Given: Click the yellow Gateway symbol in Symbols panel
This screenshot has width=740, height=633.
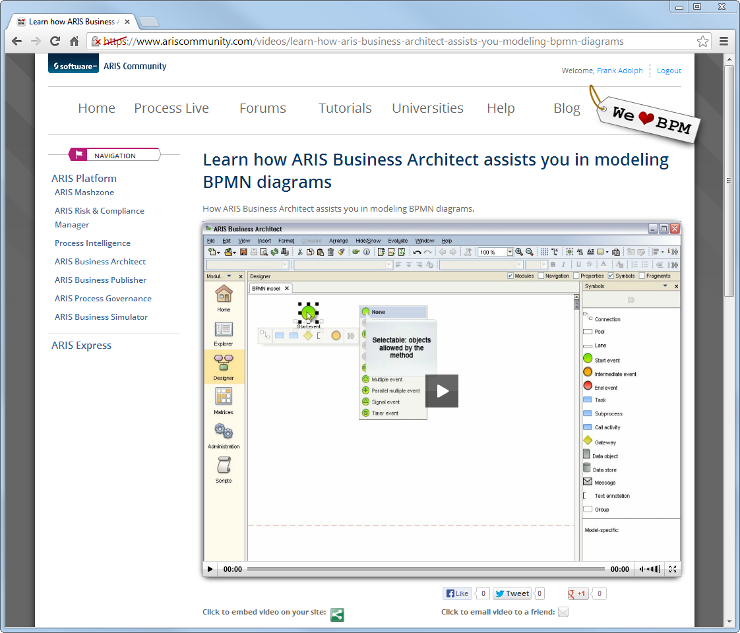Looking at the screenshot, I should click(x=588, y=440).
